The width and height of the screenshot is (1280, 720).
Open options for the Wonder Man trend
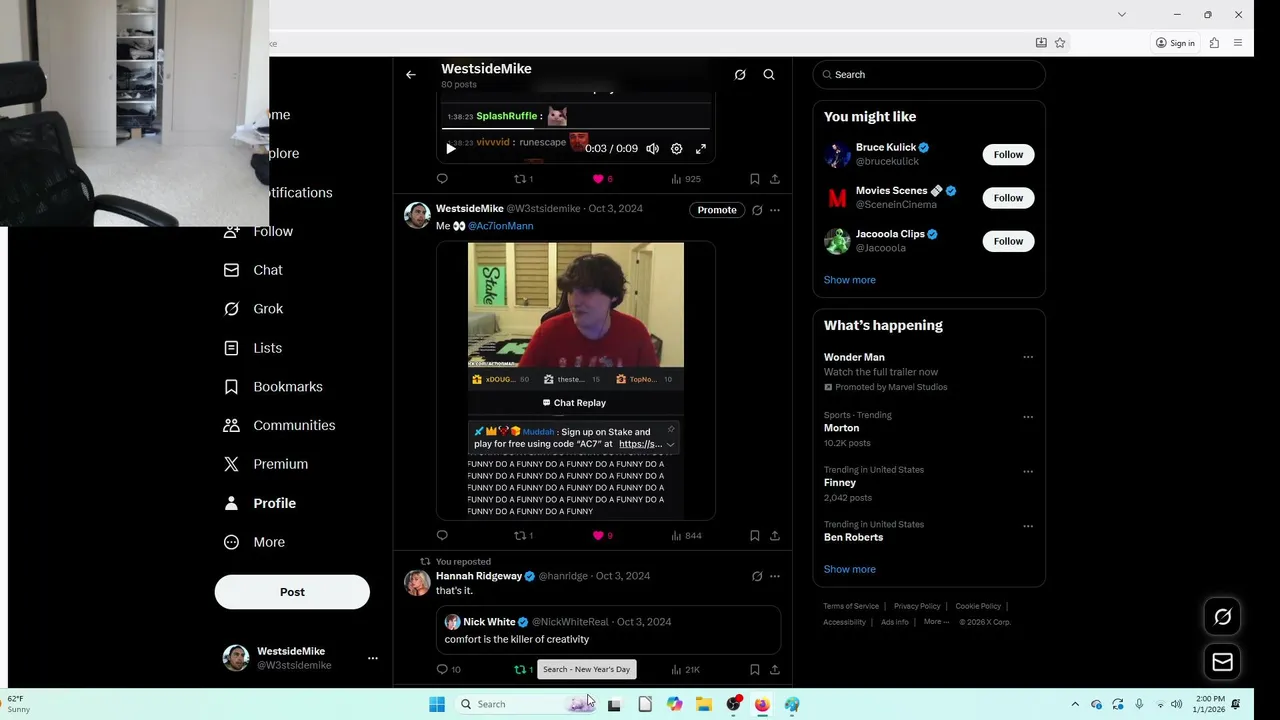click(1028, 357)
